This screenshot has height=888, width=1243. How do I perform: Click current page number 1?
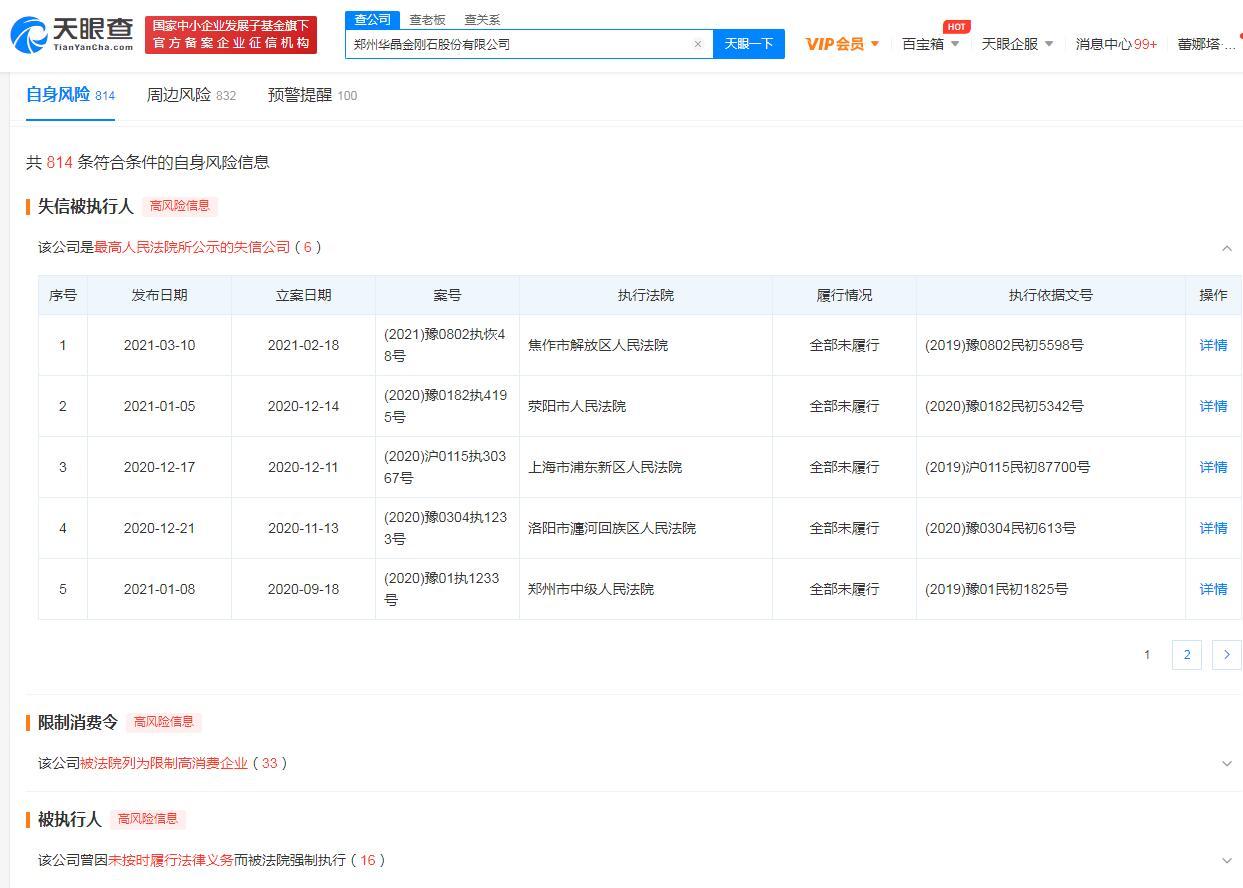[x=1147, y=655]
